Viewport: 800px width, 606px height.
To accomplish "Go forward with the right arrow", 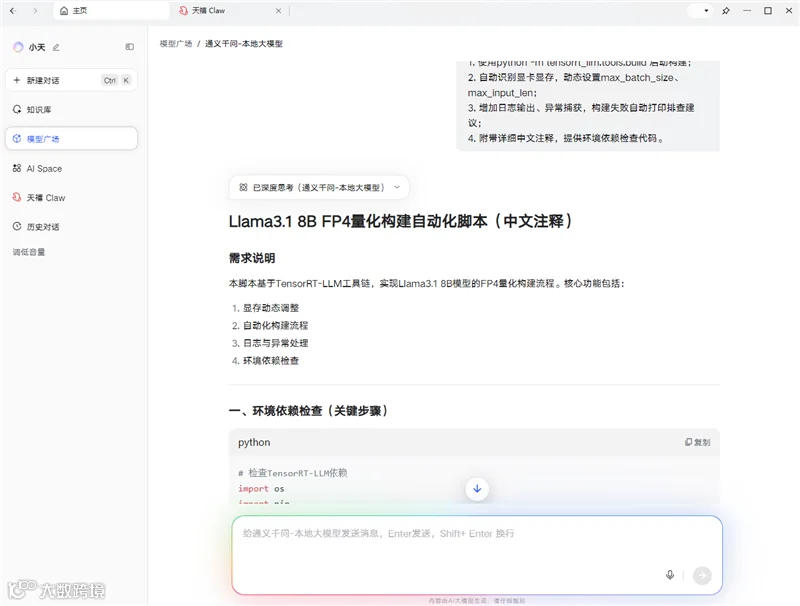I will [x=35, y=11].
